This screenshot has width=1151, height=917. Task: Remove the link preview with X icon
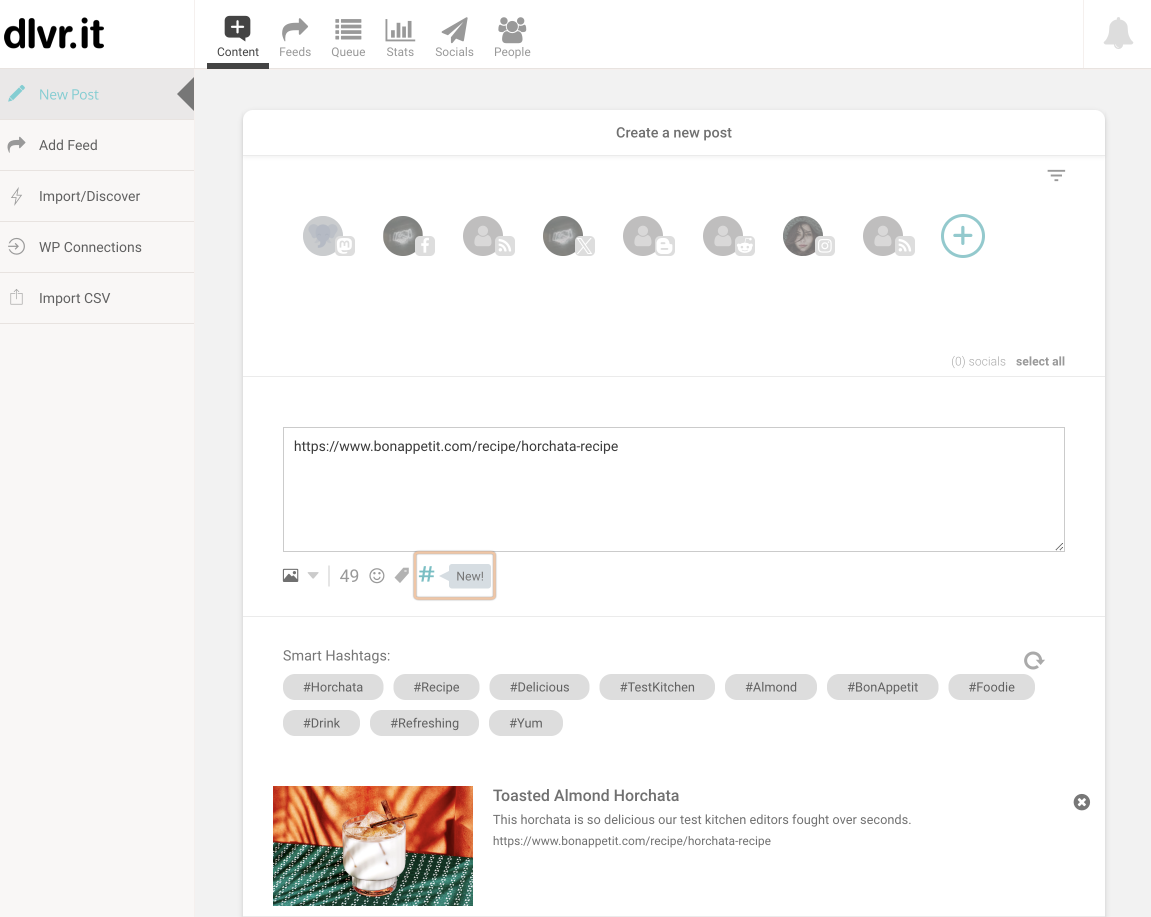[1081, 802]
